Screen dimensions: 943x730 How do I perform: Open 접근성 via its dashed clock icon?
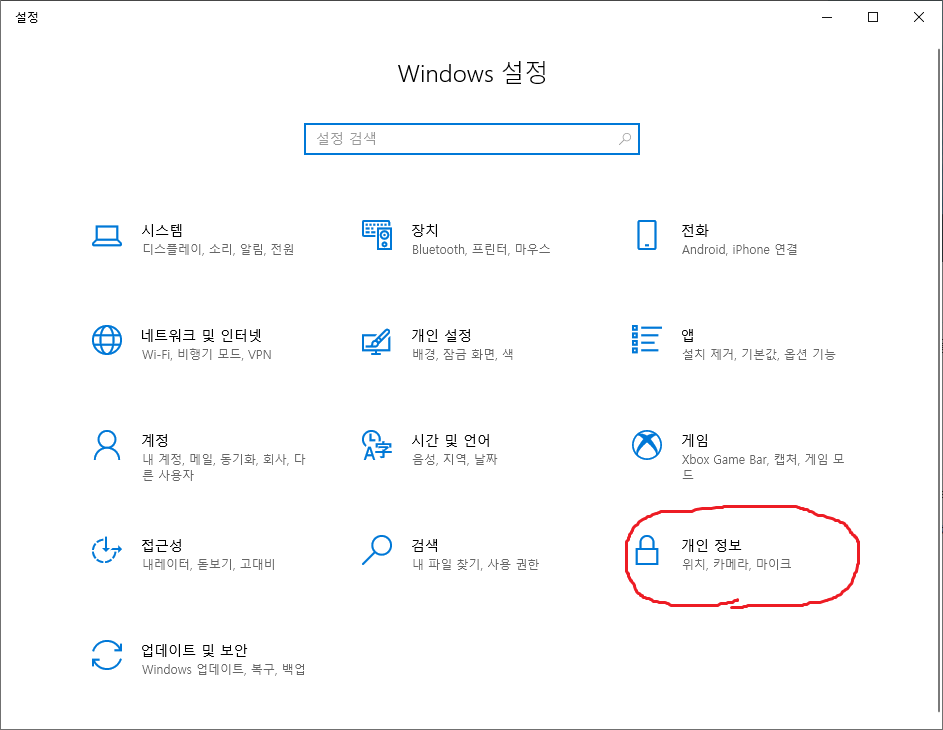pos(107,550)
